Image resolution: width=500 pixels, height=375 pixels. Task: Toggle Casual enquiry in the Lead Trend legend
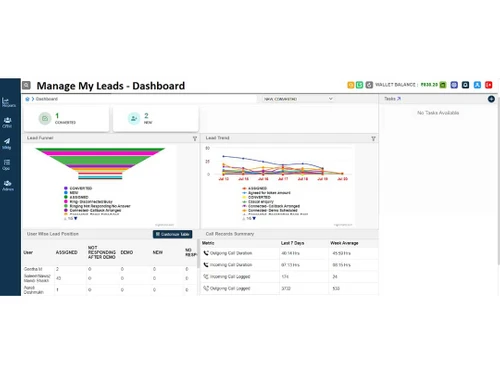coord(258,202)
